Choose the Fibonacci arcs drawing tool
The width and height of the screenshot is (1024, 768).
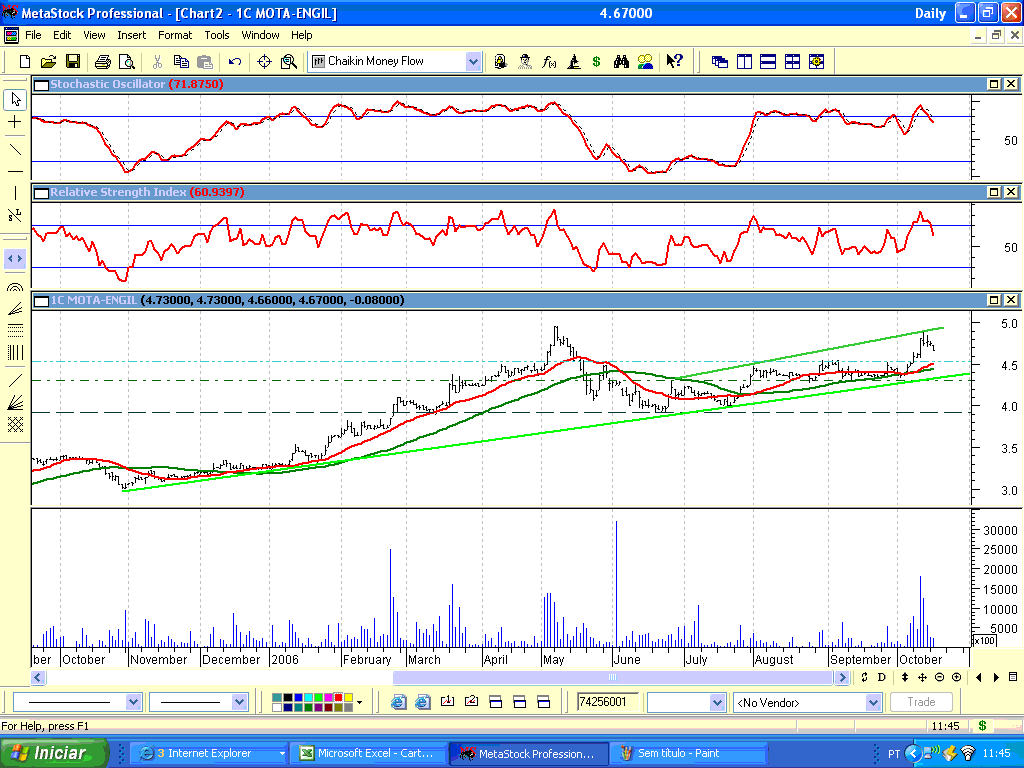[15, 287]
